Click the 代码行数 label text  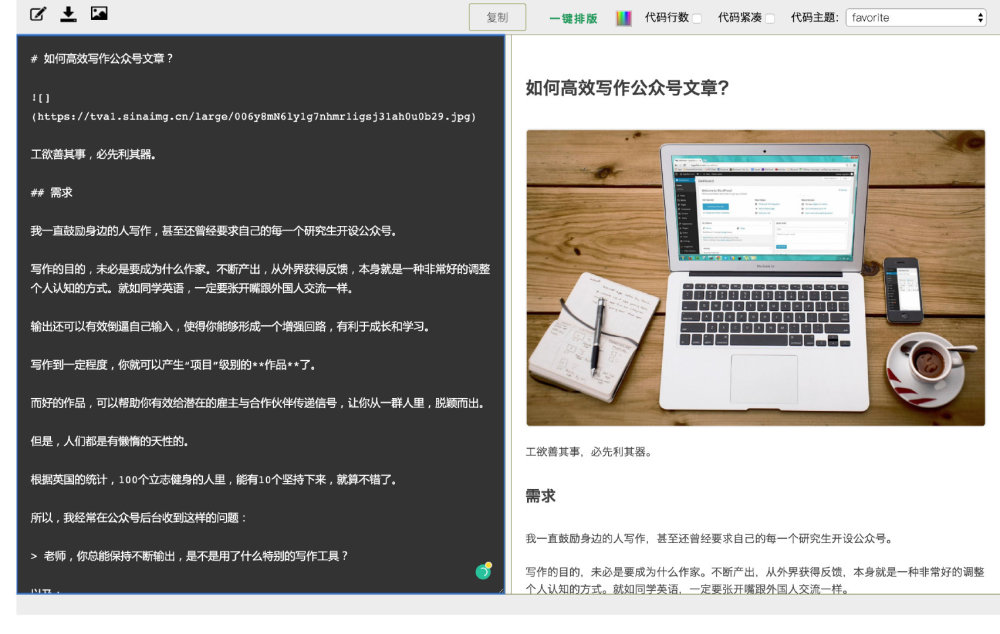(x=666, y=18)
